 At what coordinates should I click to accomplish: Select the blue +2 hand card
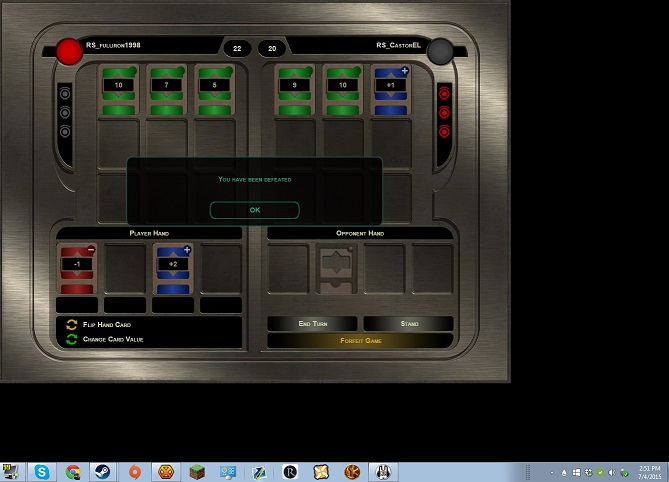(x=173, y=268)
